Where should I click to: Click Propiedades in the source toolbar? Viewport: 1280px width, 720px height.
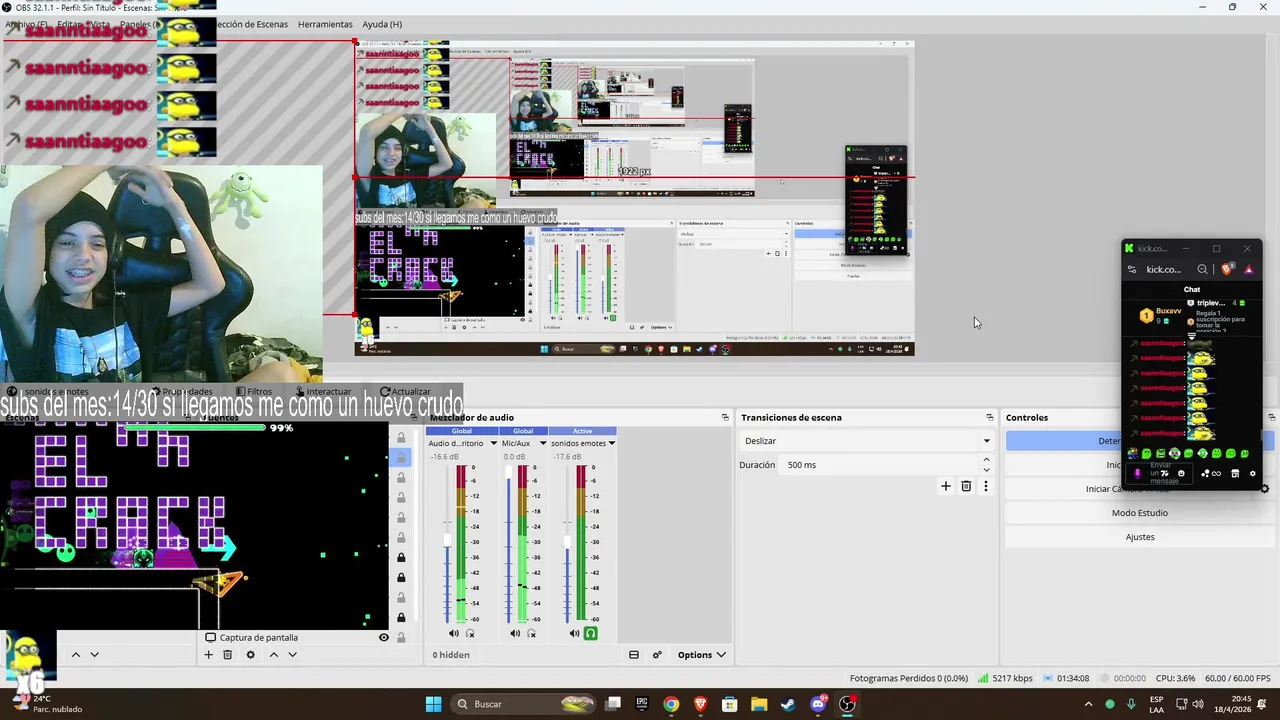tap(180, 392)
